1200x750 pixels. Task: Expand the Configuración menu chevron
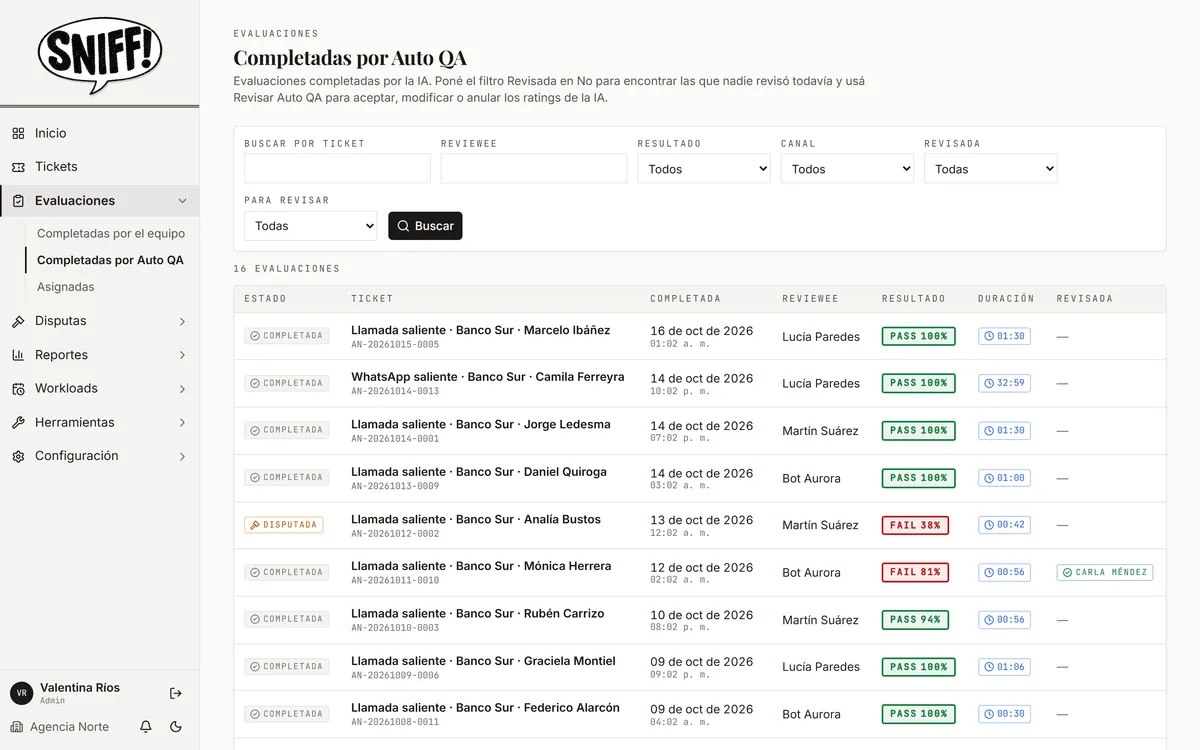coord(182,456)
